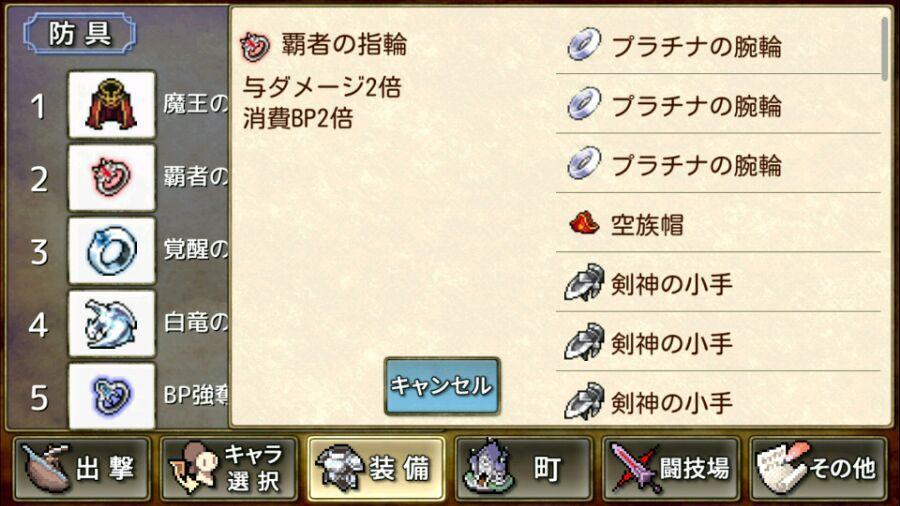Select the BP強奪 ring icon in slot 5

point(111,395)
